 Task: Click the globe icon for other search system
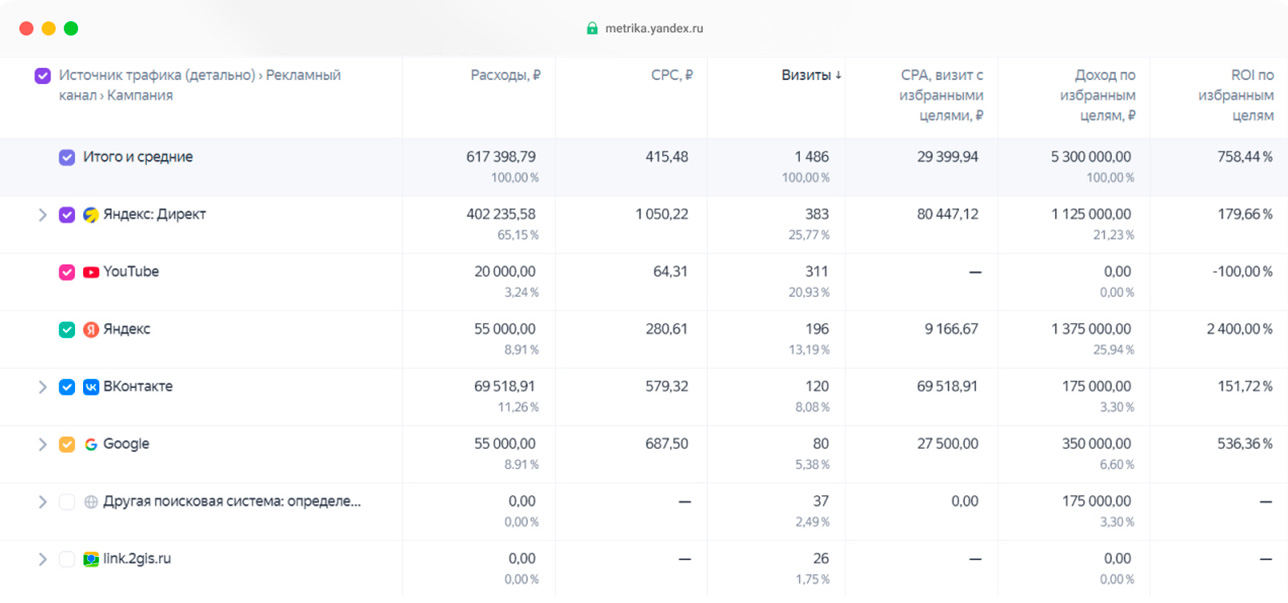91,502
